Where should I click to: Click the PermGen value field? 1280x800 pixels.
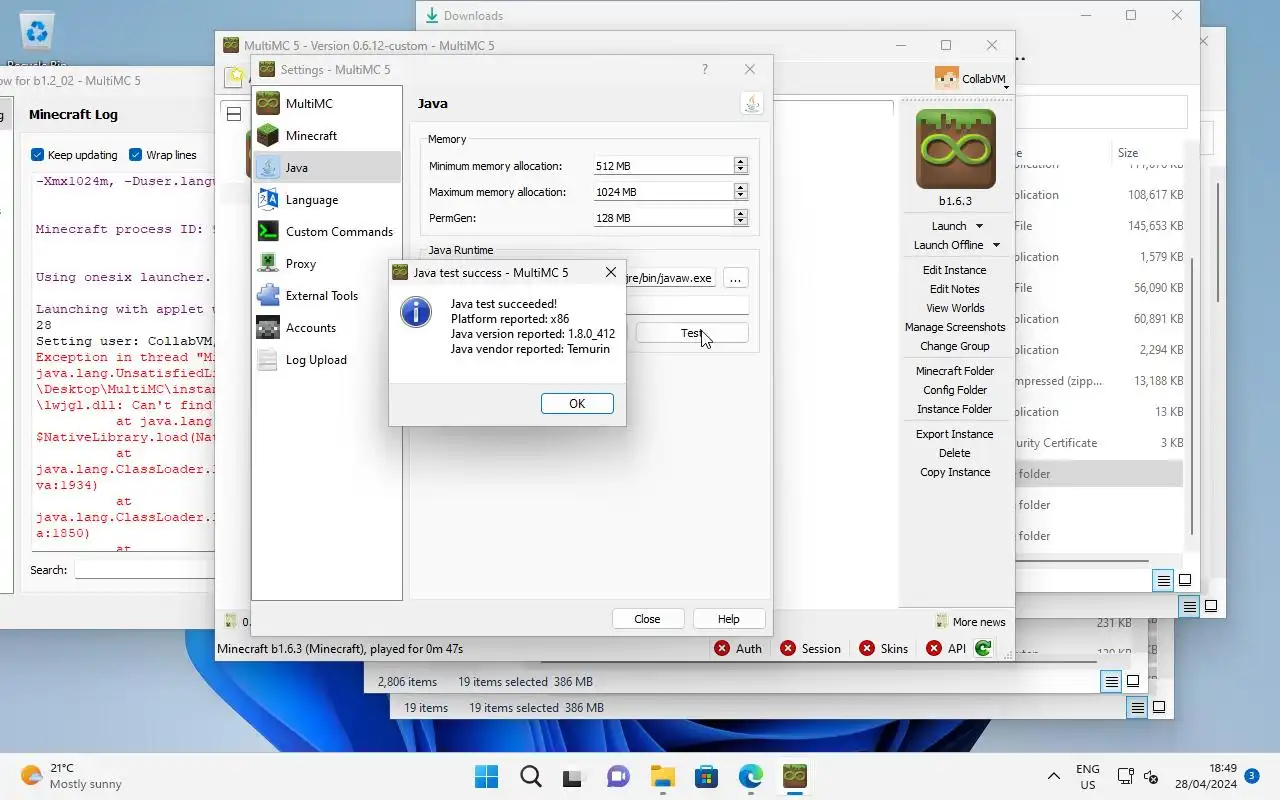tap(663, 218)
